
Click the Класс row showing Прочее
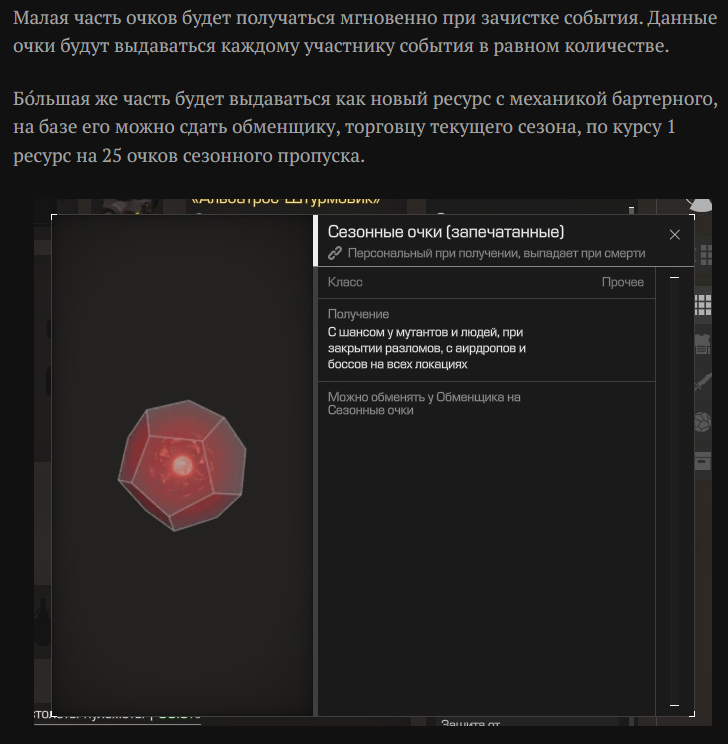tap(486, 282)
